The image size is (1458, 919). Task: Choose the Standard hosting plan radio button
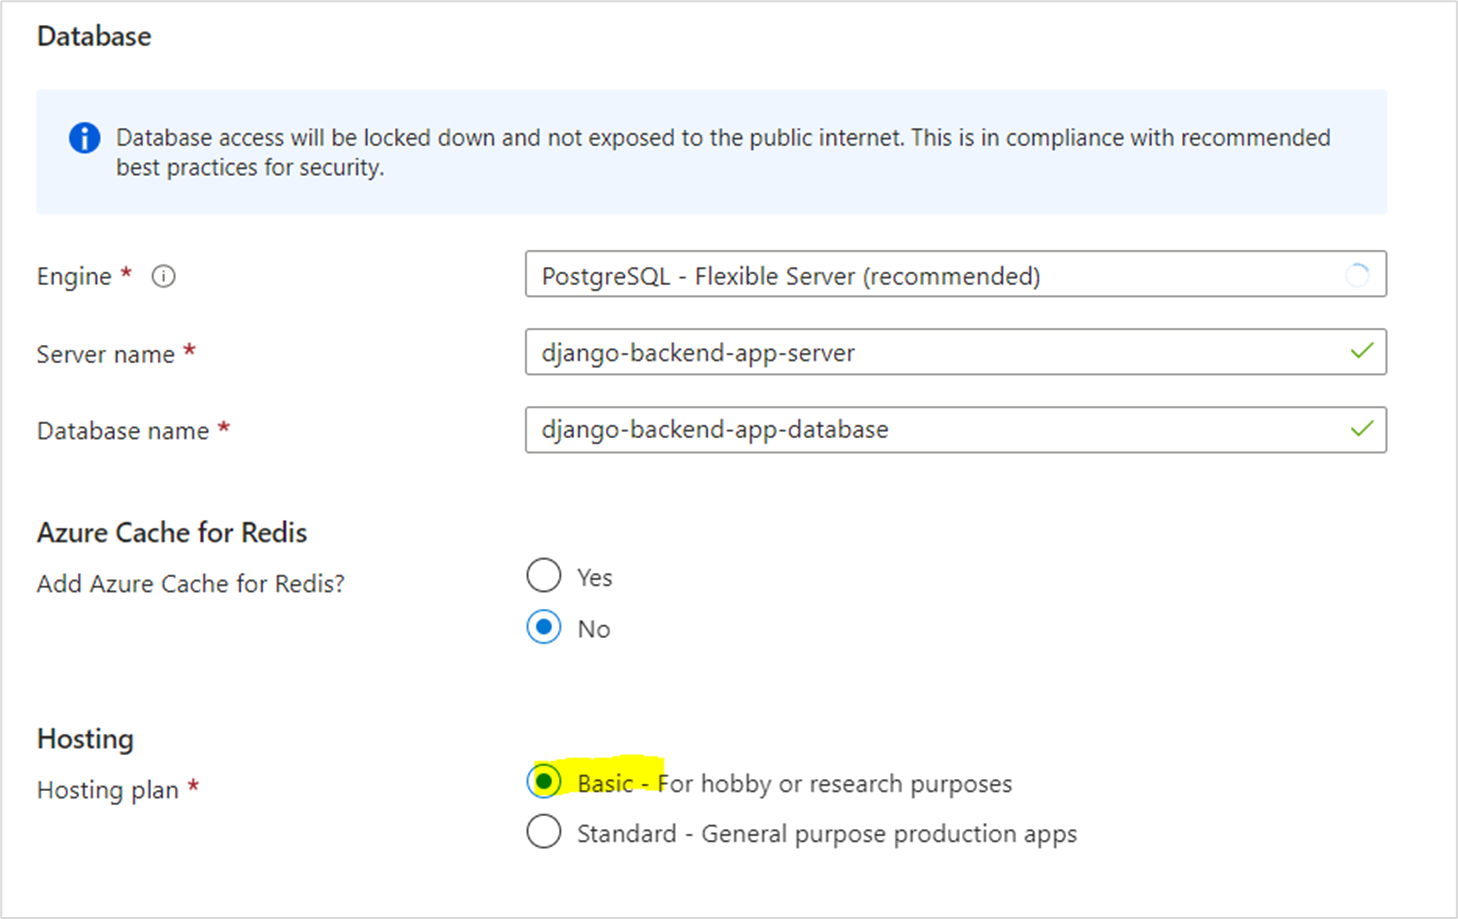click(x=544, y=832)
